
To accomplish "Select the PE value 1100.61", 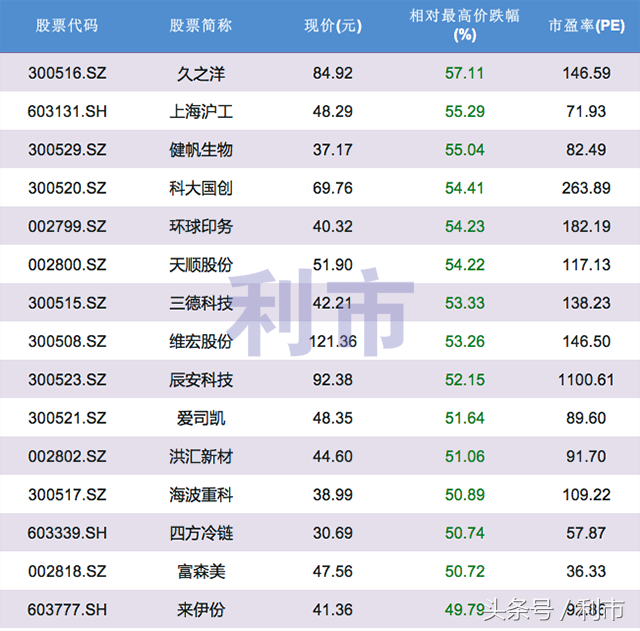I will [586, 380].
